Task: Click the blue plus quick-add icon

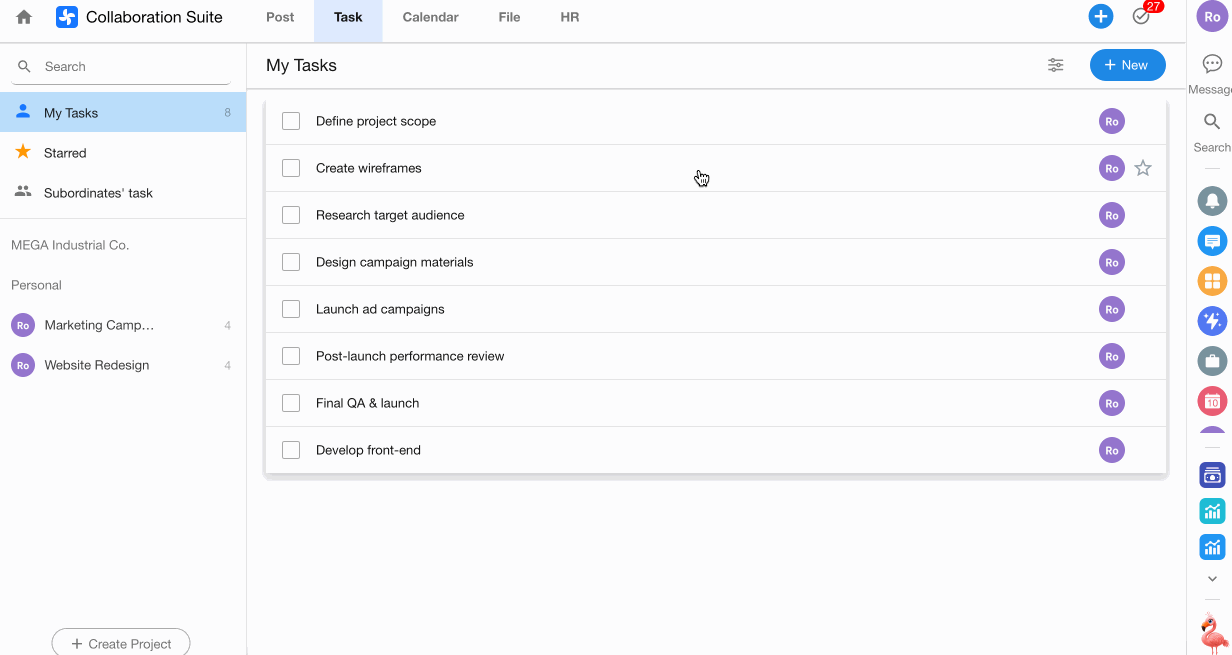Action: [1100, 17]
